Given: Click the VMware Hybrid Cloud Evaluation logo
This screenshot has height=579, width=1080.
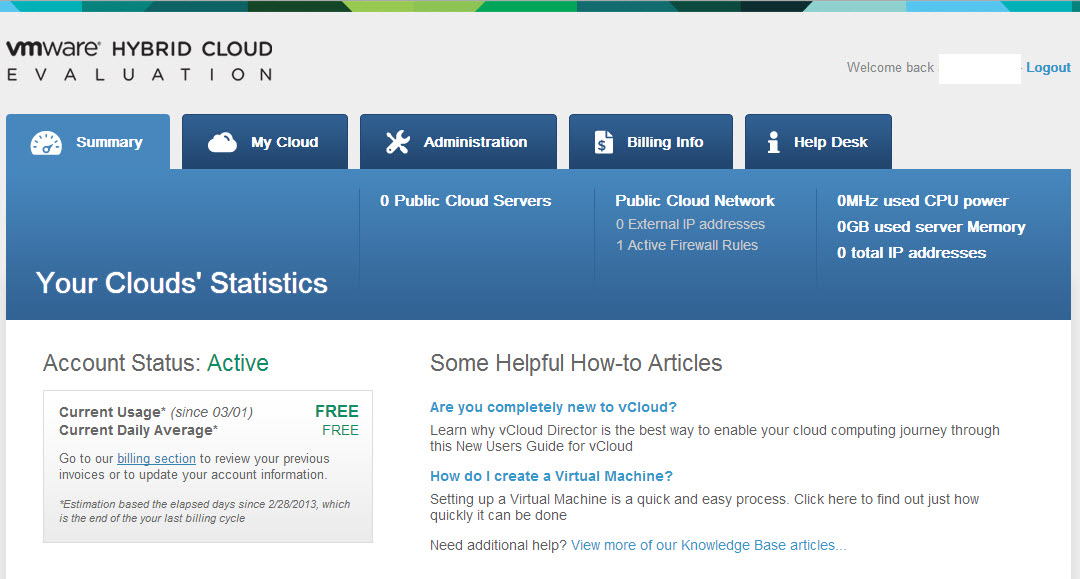Looking at the screenshot, I should click(x=140, y=61).
